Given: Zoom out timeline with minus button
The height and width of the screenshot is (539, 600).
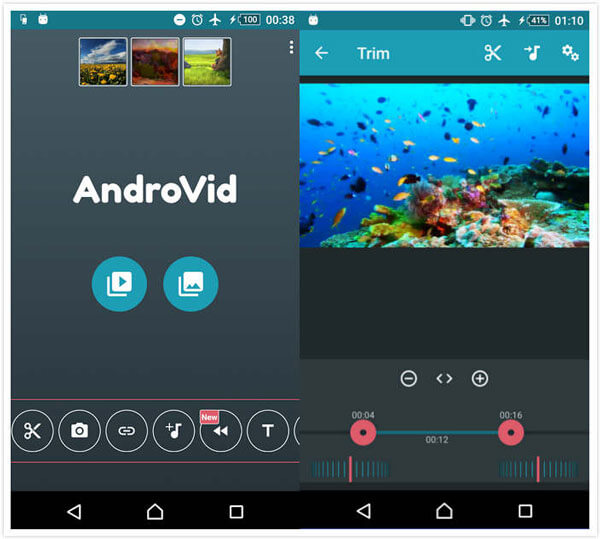Looking at the screenshot, I should coord(409,378).
